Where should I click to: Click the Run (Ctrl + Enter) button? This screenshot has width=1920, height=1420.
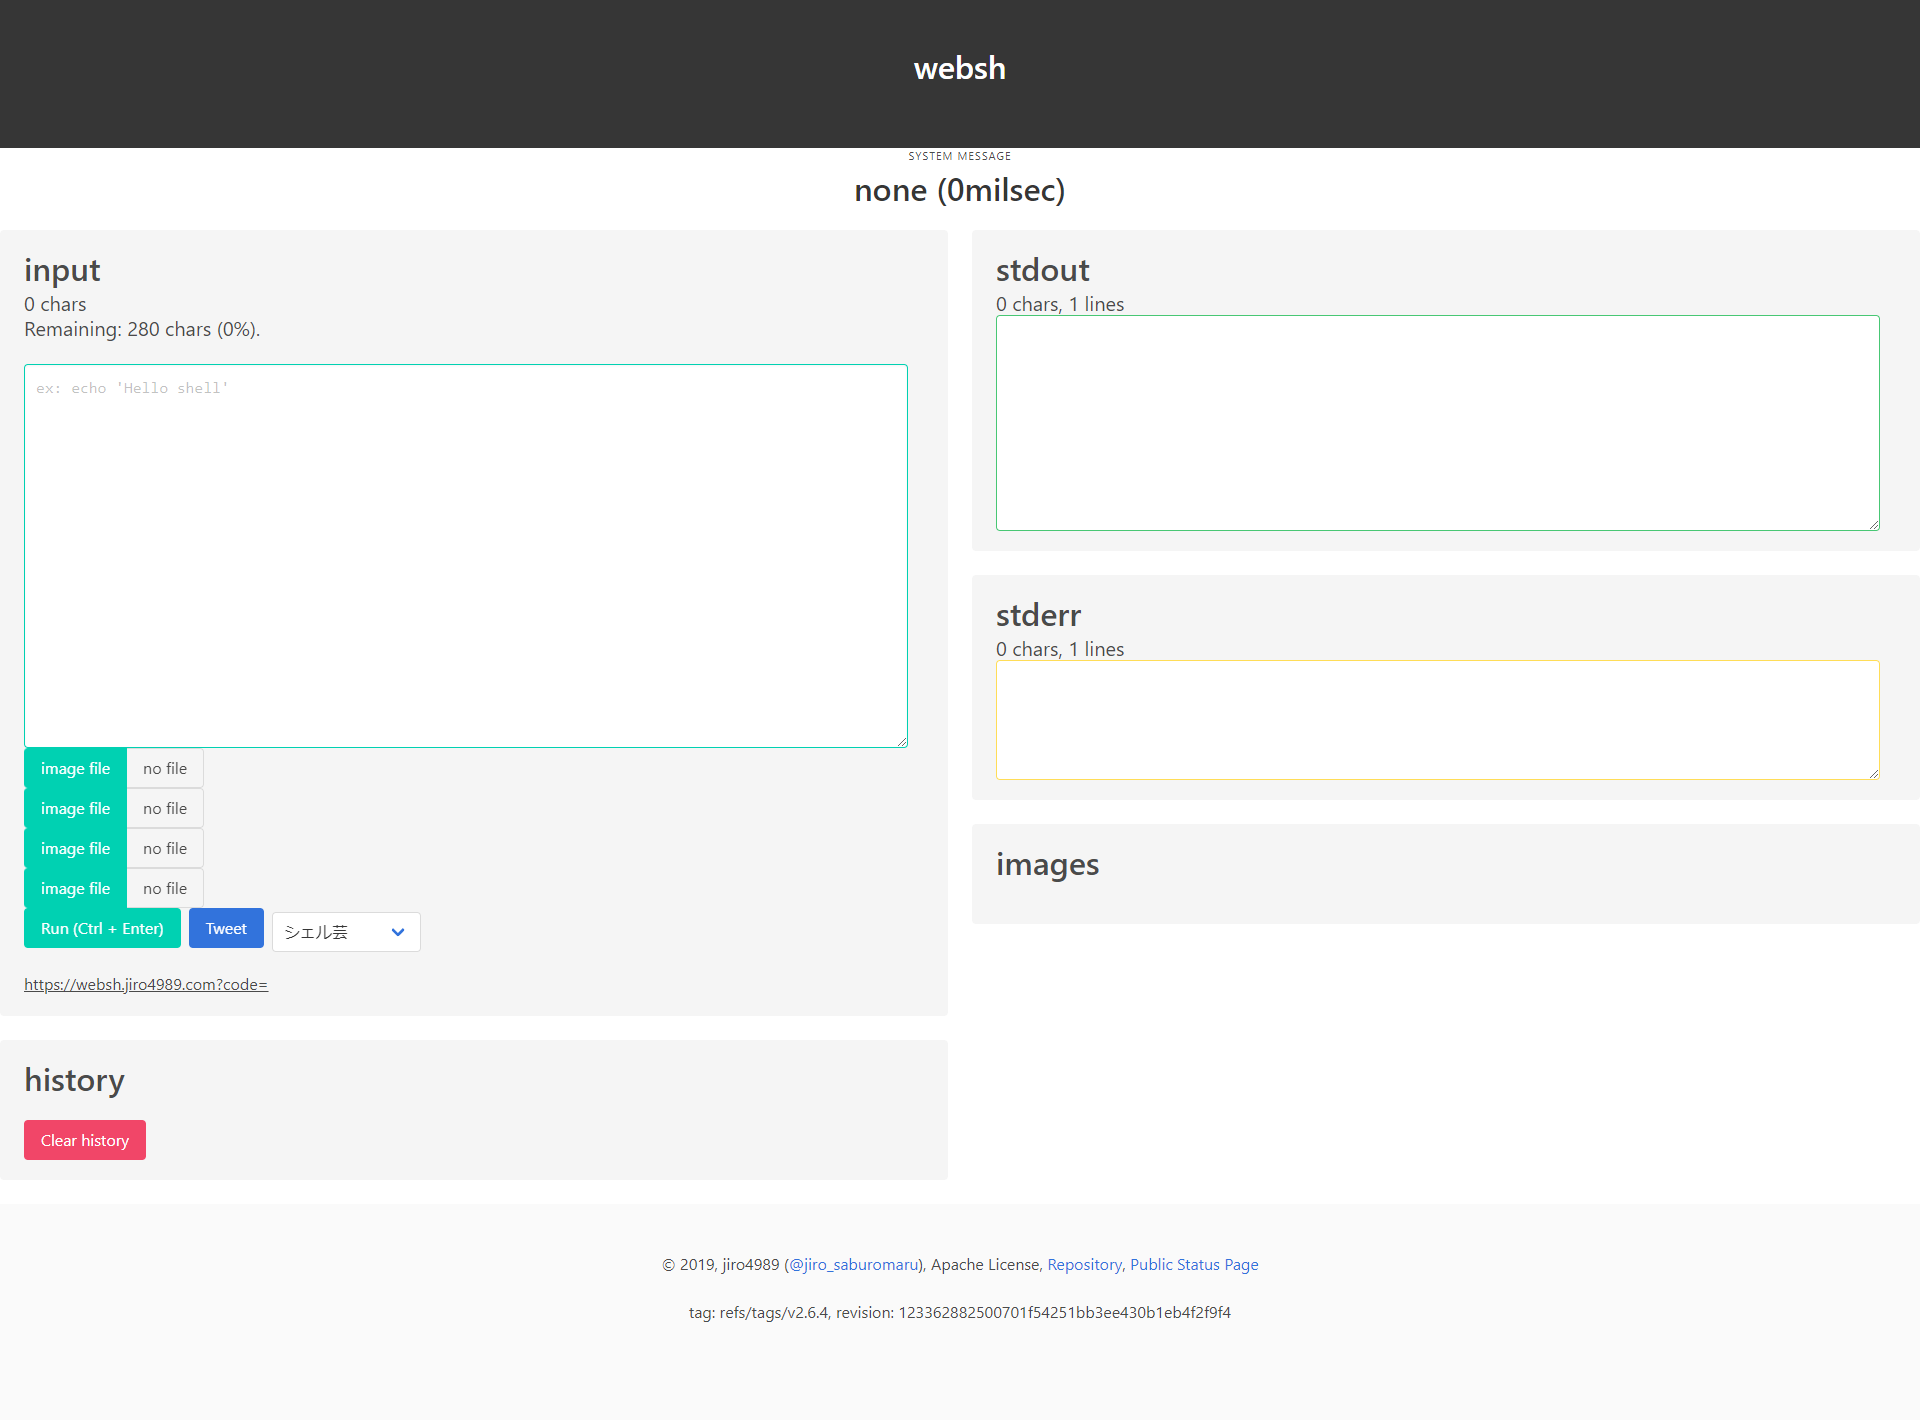(x=102, y=928)
